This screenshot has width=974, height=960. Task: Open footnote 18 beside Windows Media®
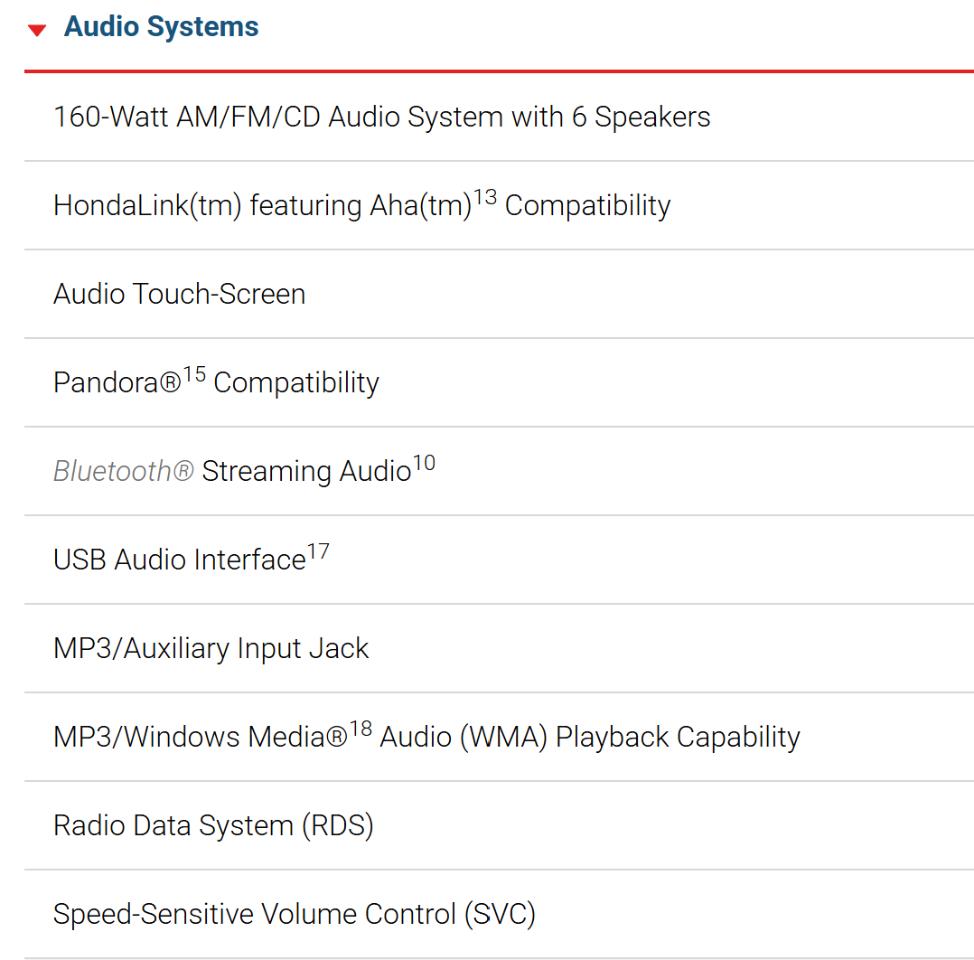[360, 728]
